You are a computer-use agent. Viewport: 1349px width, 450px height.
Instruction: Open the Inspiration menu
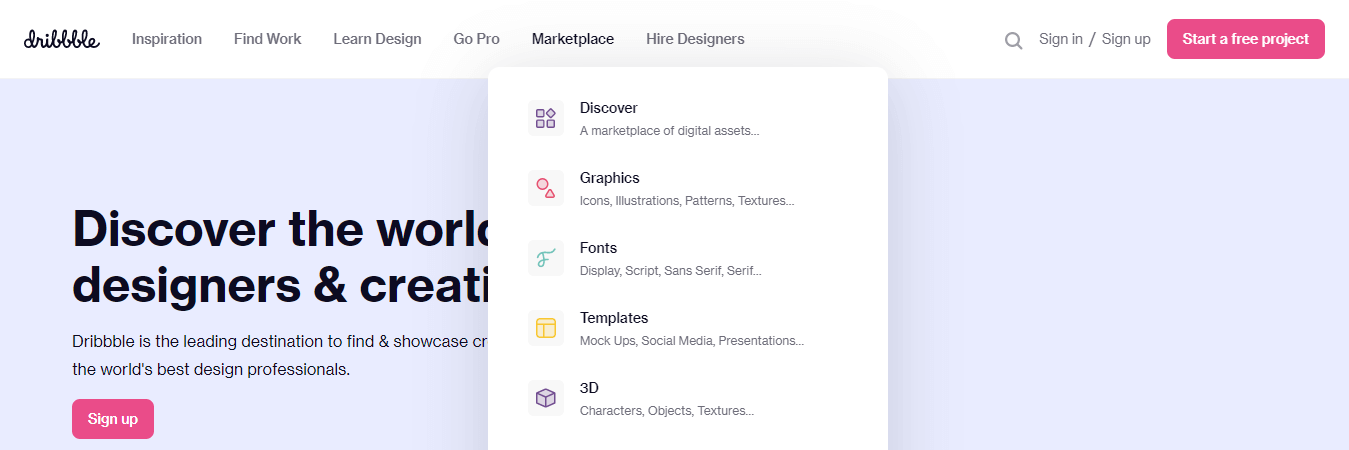pyautogui.click(x=167, y=39)
